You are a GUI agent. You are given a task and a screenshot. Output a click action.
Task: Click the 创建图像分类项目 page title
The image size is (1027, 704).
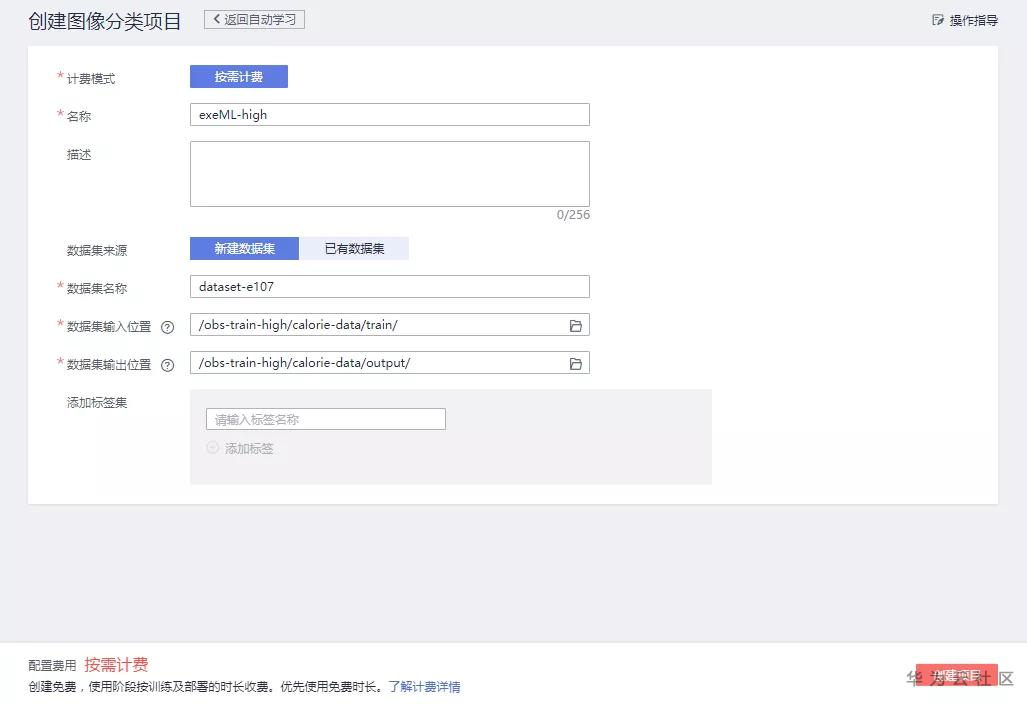point(105,21)
